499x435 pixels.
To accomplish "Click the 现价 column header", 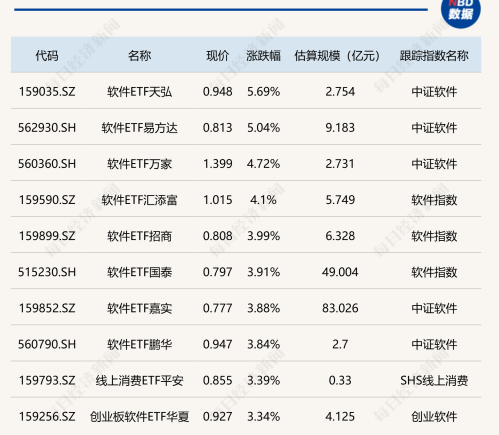I will [x=217, y=55].
